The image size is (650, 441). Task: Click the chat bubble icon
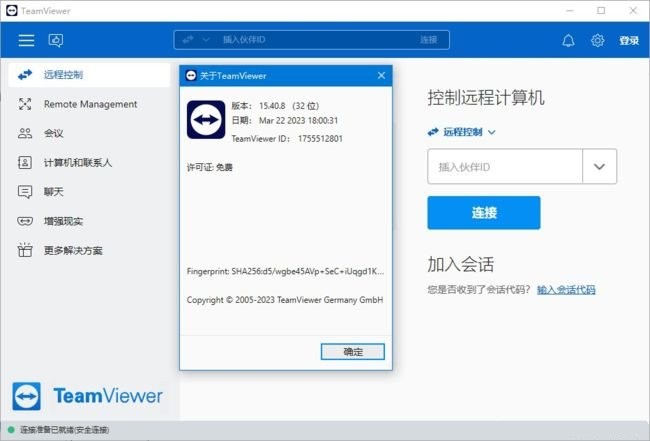click(25, 192)
